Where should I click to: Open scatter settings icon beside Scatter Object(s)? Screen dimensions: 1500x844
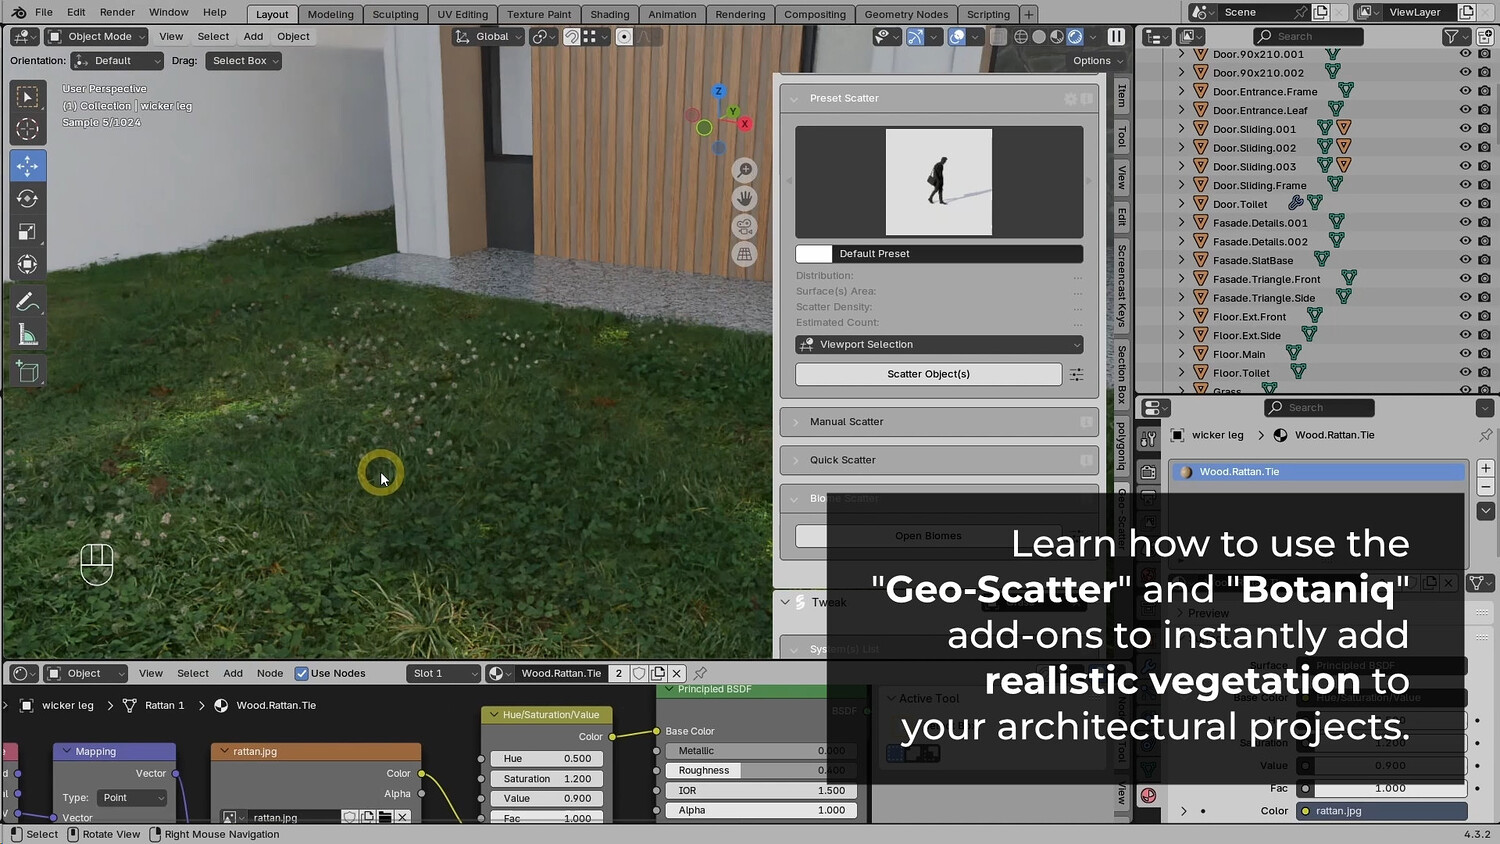[1076, 375]
